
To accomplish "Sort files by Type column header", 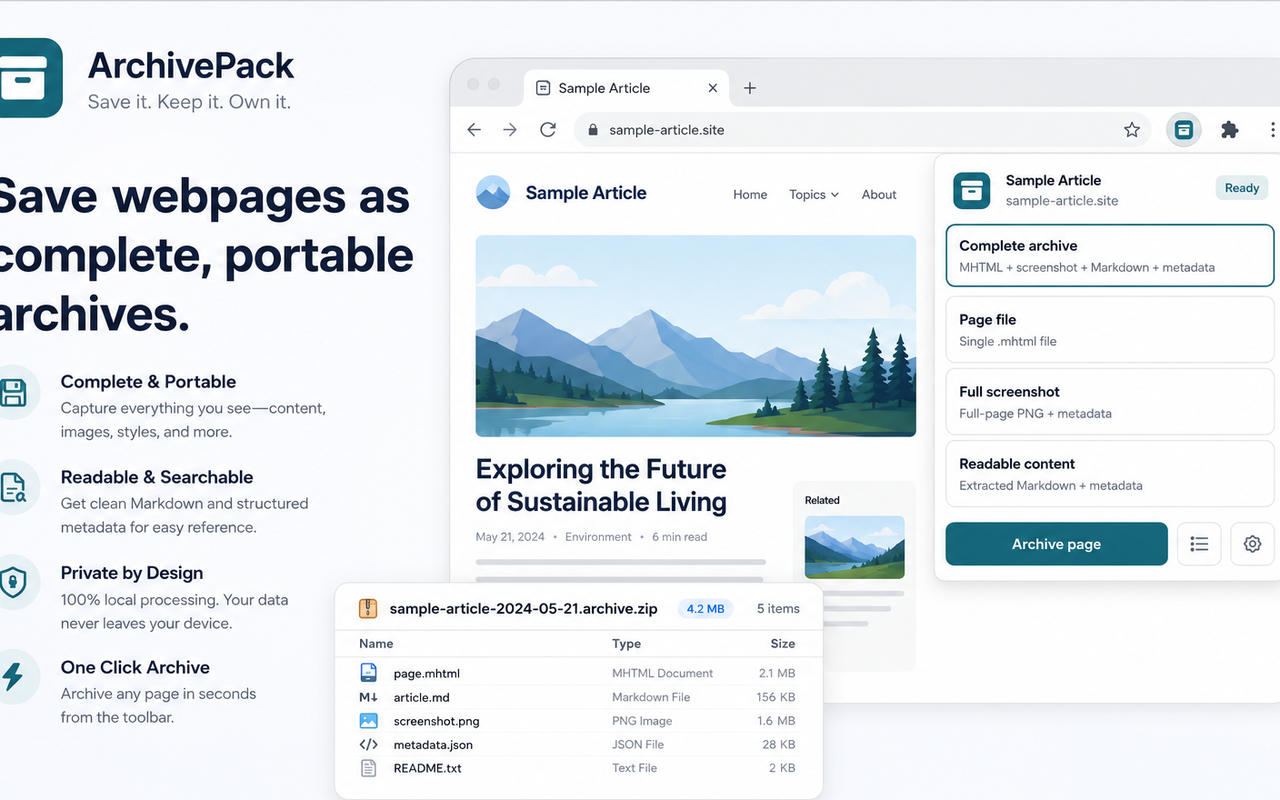I will pyautogui.click(x=626, y=644).
